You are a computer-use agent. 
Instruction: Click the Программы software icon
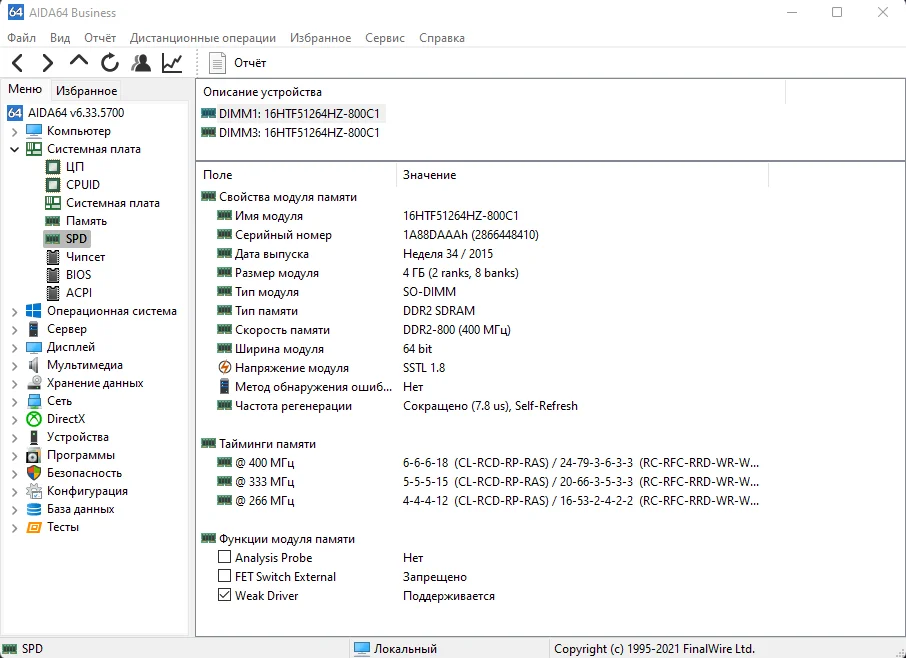click(34, 455)
